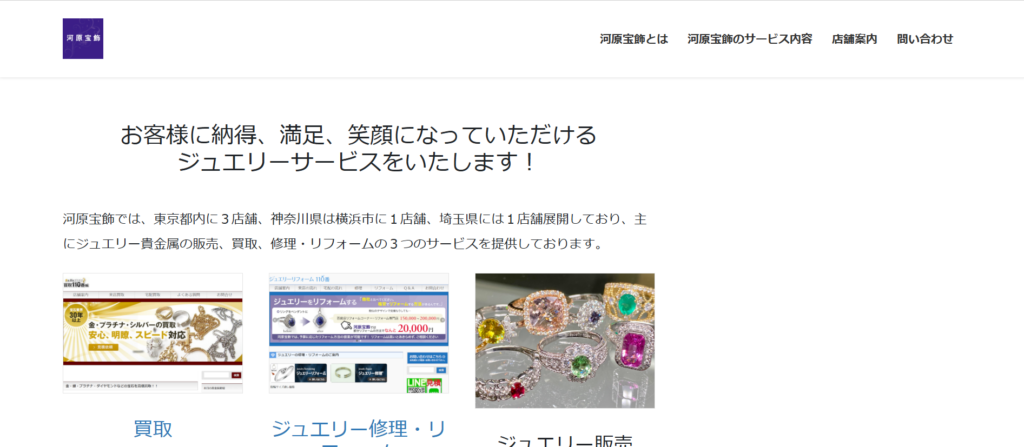Go to the 店舗案内 page
This screenshot has width=1024, height=447.
click(854, 39)
